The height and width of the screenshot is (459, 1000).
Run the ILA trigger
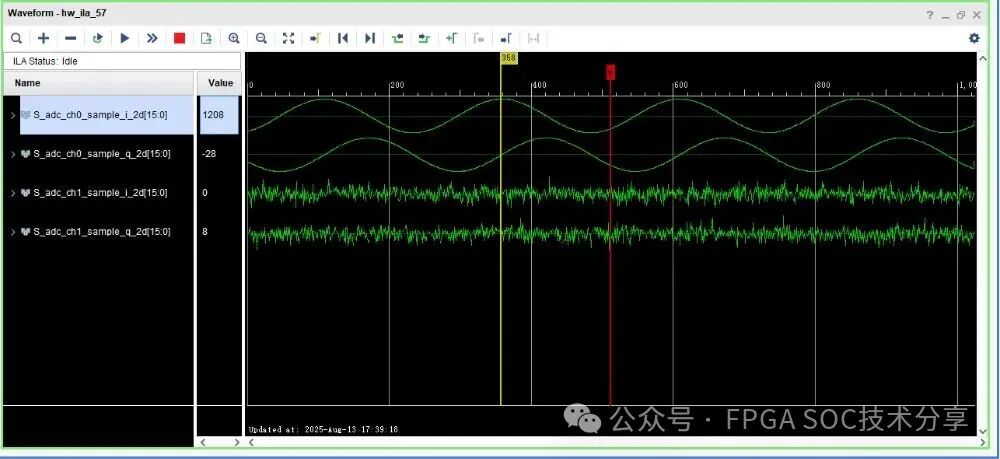click(125, 38)
